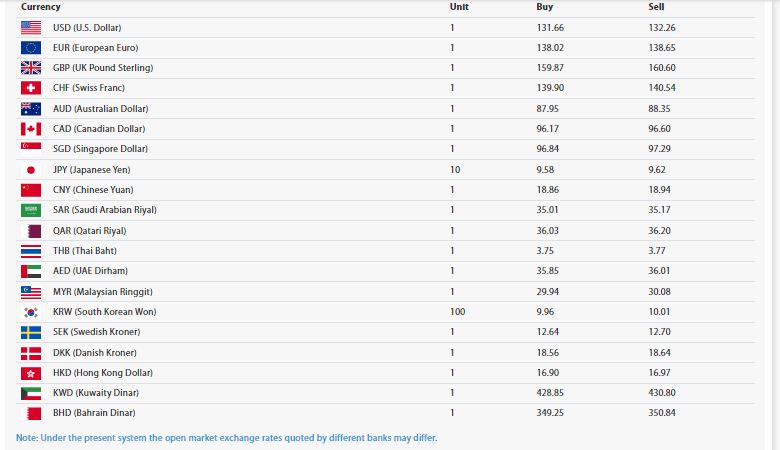Viewport: 780px width, 450px height.
Task: Select the USD (U.S. Dollar) label
Action: tap(87, 27)
